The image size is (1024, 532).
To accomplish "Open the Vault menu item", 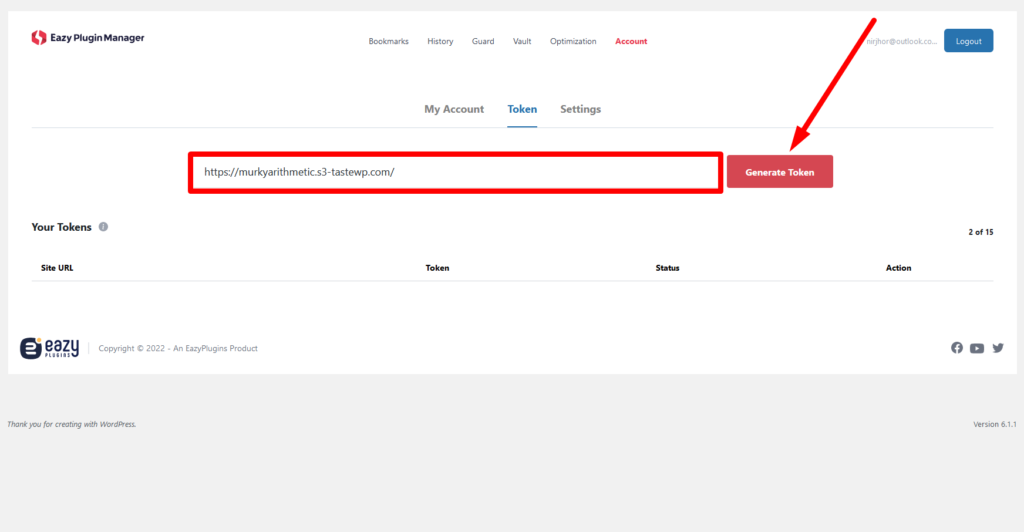I will point(522,41).
